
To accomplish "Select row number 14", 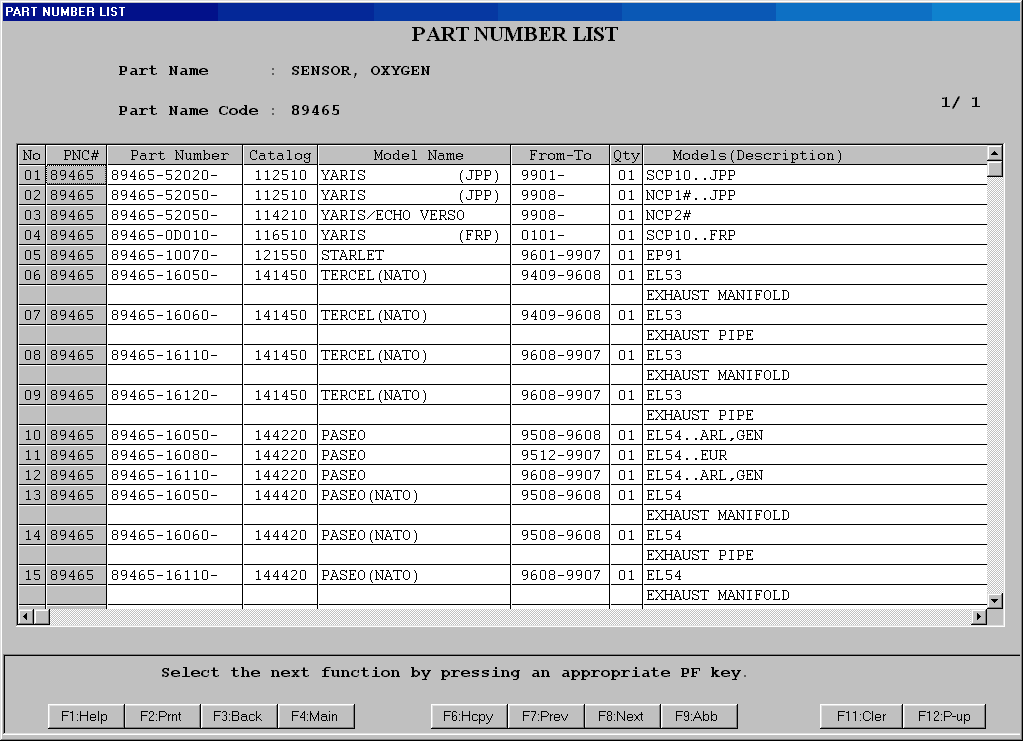I will (x=32, y=536).
